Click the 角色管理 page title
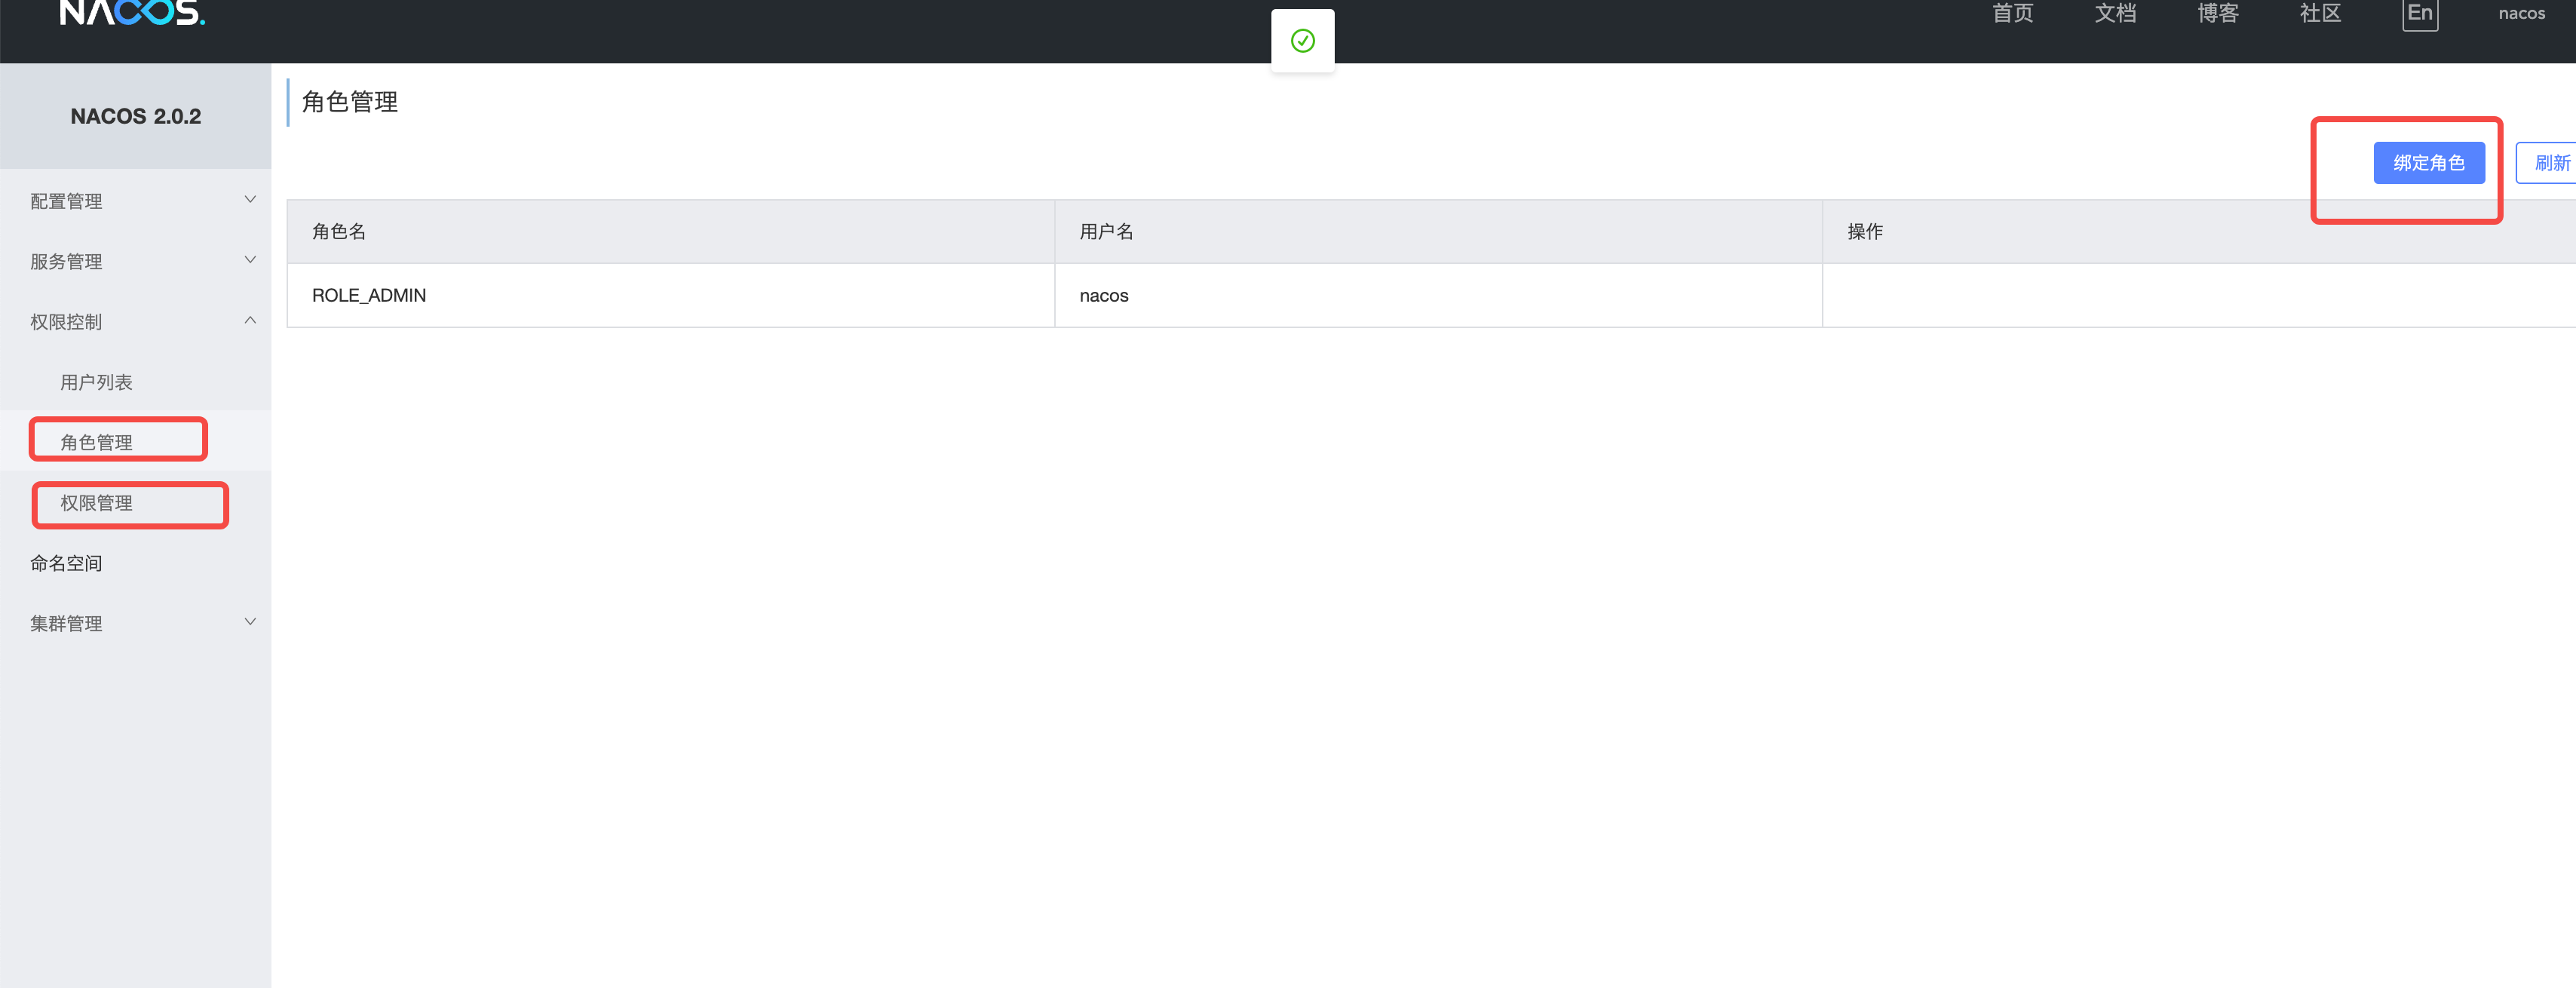This screenshot has width=2576, height=988. [350, 102]
